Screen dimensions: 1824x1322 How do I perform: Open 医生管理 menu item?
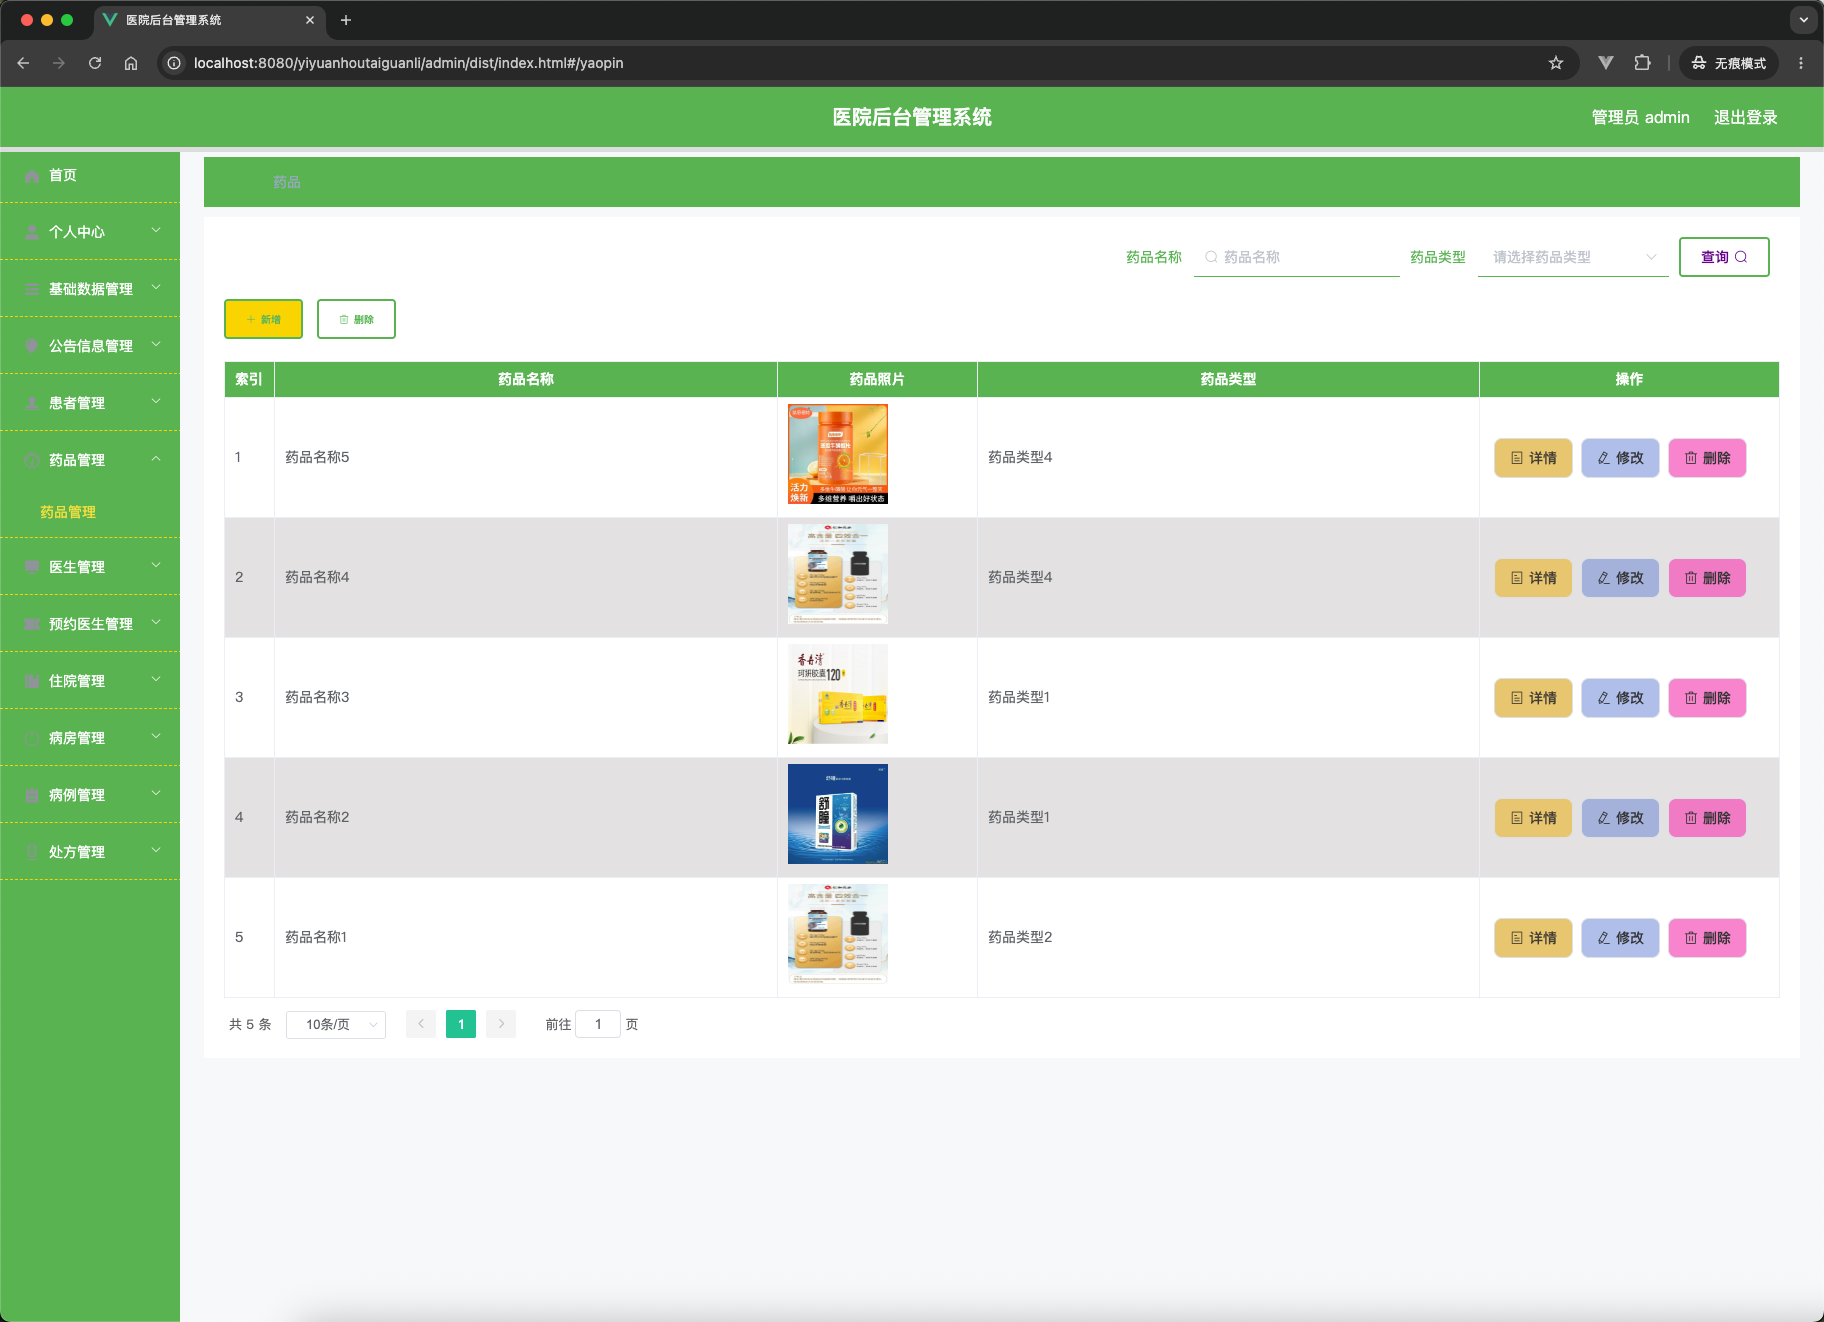coord(90,567)
